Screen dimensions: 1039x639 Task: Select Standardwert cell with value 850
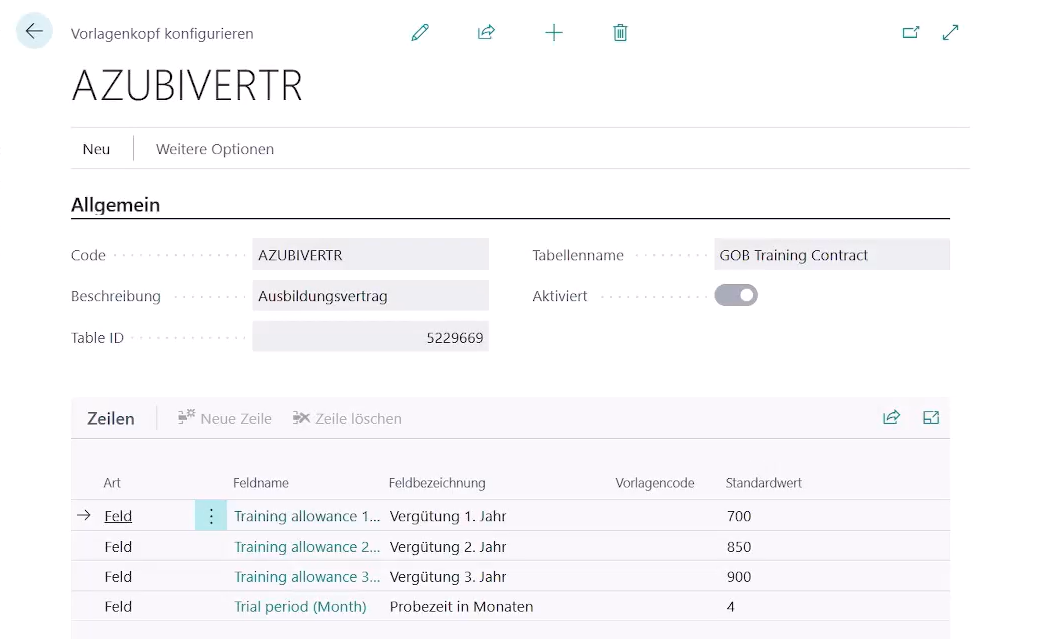click(x=739, y=547)
